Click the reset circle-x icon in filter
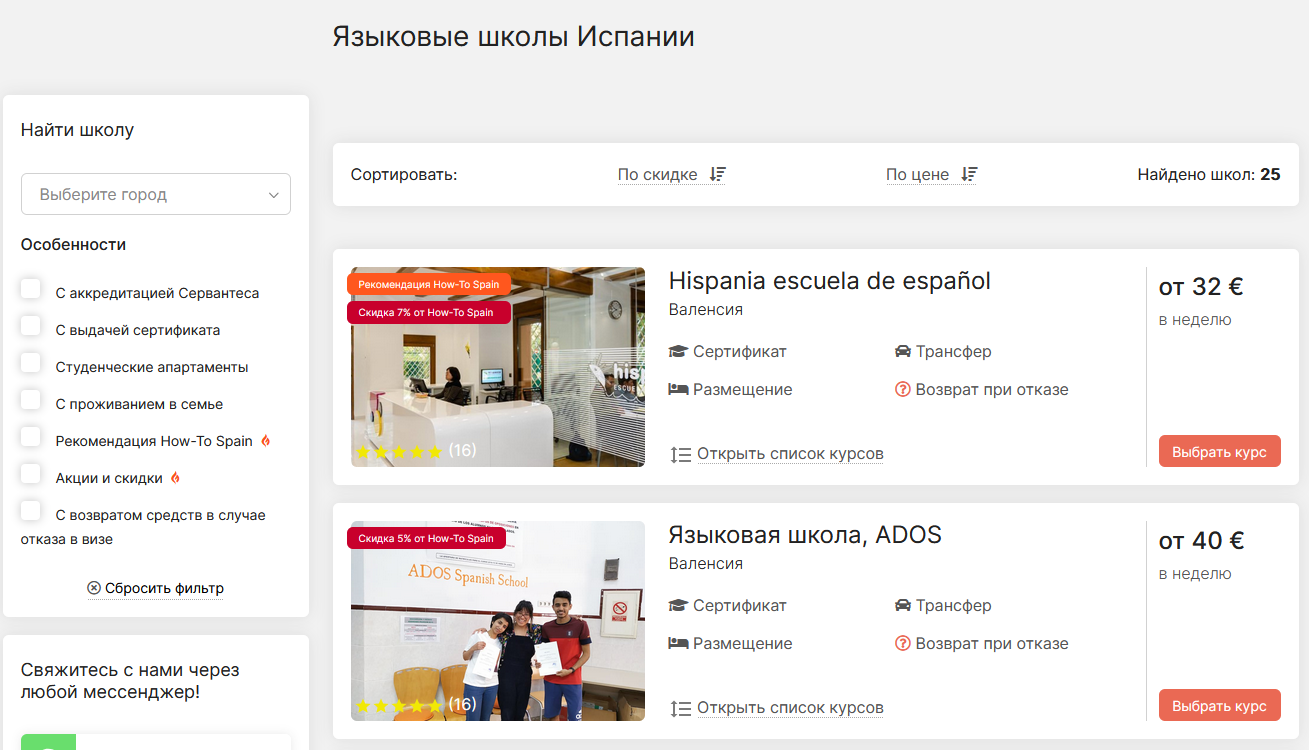Viewport: 1309px width, 750px height. point(94,588)
